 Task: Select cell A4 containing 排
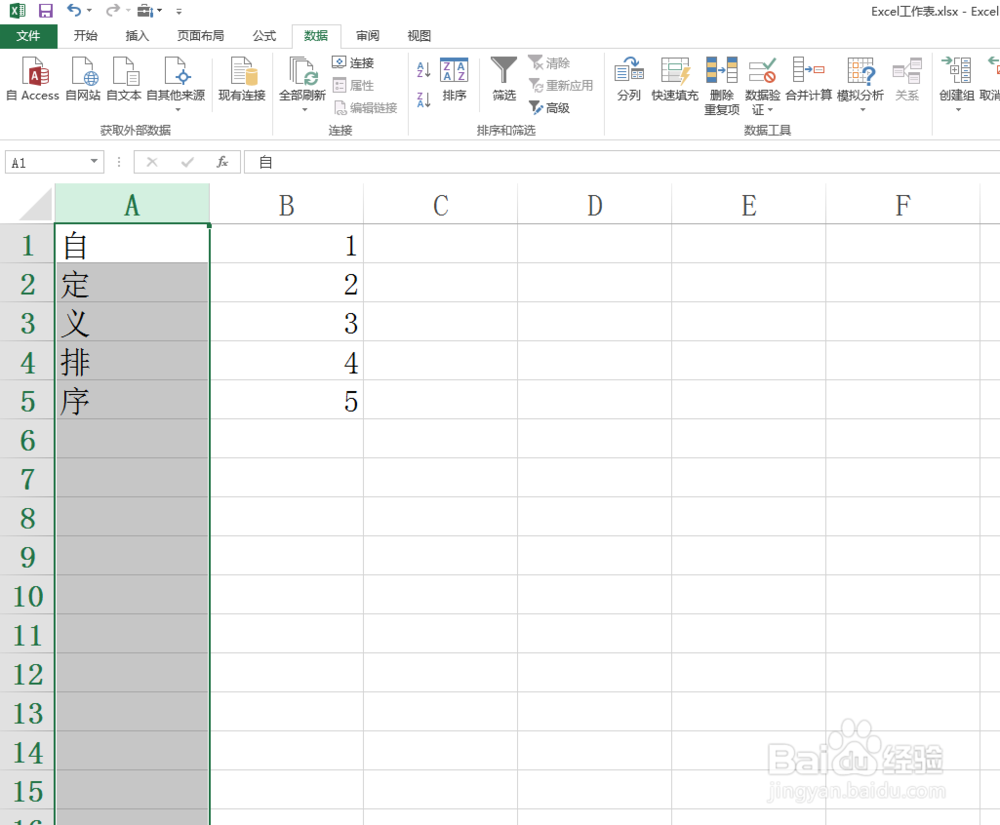coord(132,361)
